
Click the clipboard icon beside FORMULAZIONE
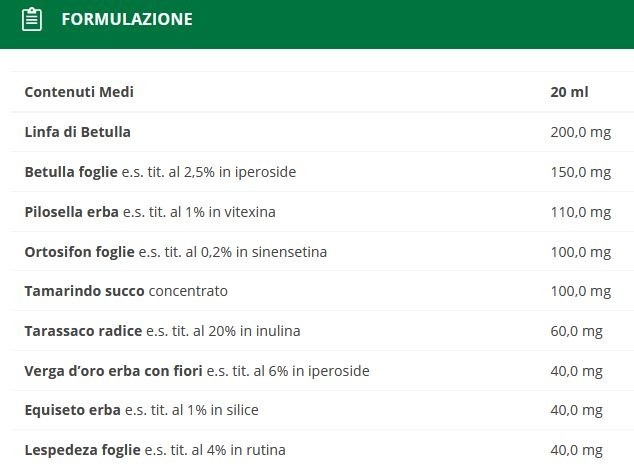[x=32, y=20]
